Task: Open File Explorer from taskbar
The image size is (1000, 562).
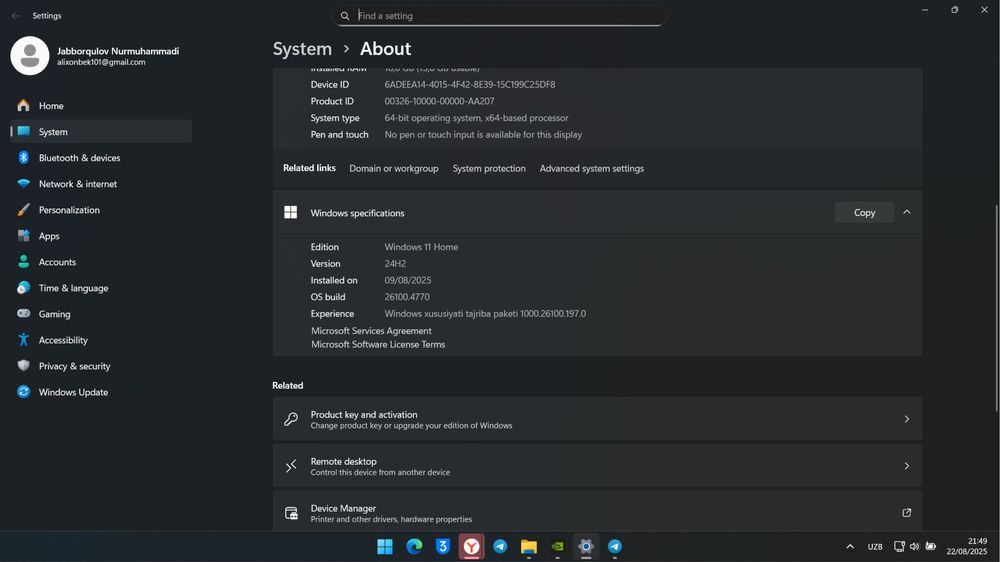Action: [529, 547]
